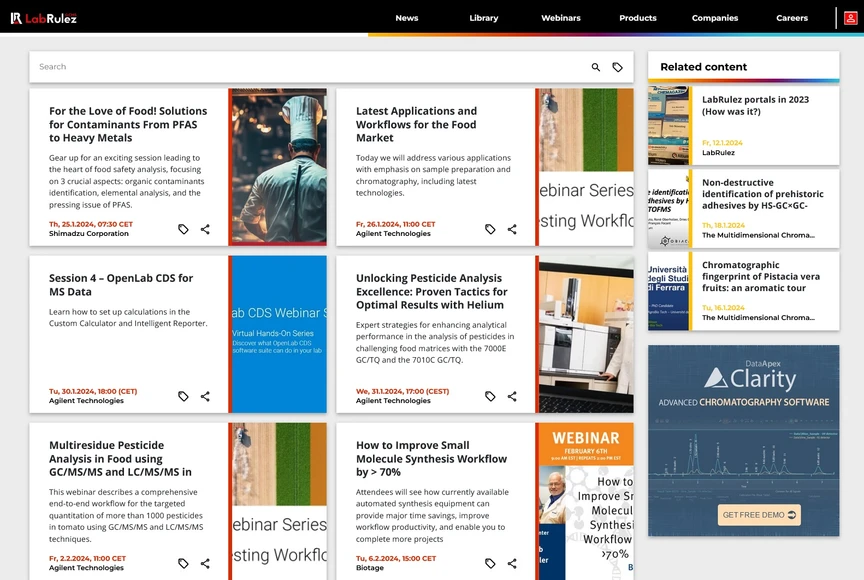Screen dimensions: 864x580
Task: Click date Tu, 30.1.2024, 18:00 (CET)
Action: click(93, 391)
